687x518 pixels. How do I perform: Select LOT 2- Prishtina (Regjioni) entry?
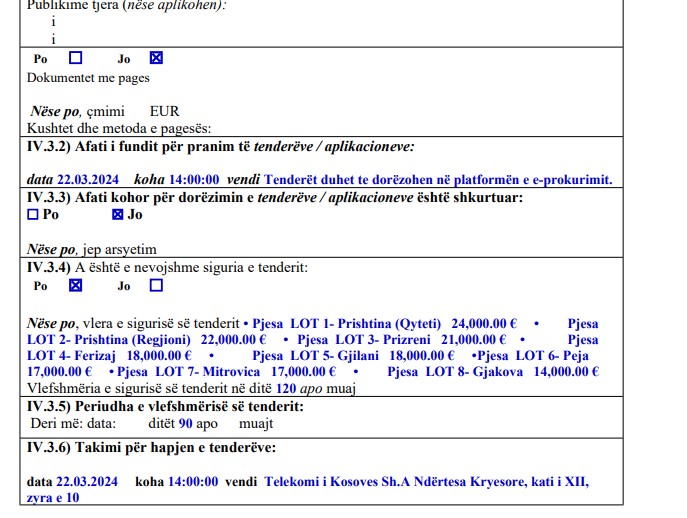pyautogui.click(x=109, y=340)
